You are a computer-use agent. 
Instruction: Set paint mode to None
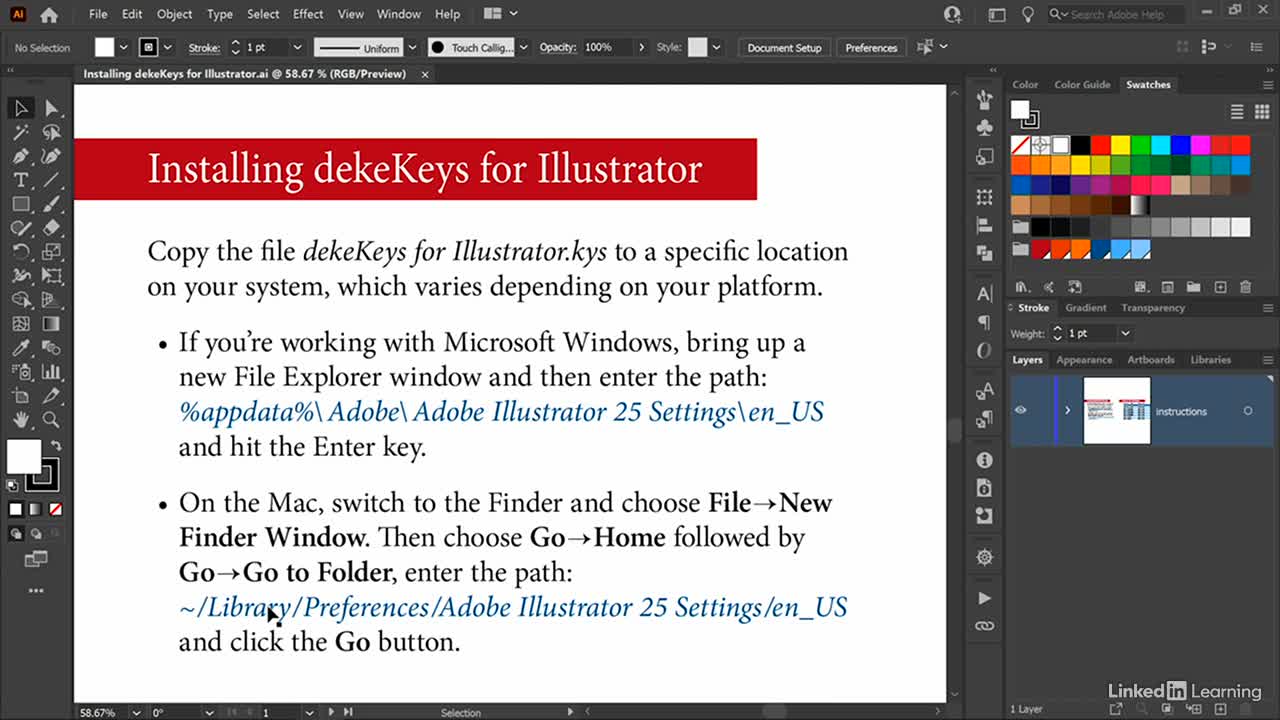pos(56,509)
